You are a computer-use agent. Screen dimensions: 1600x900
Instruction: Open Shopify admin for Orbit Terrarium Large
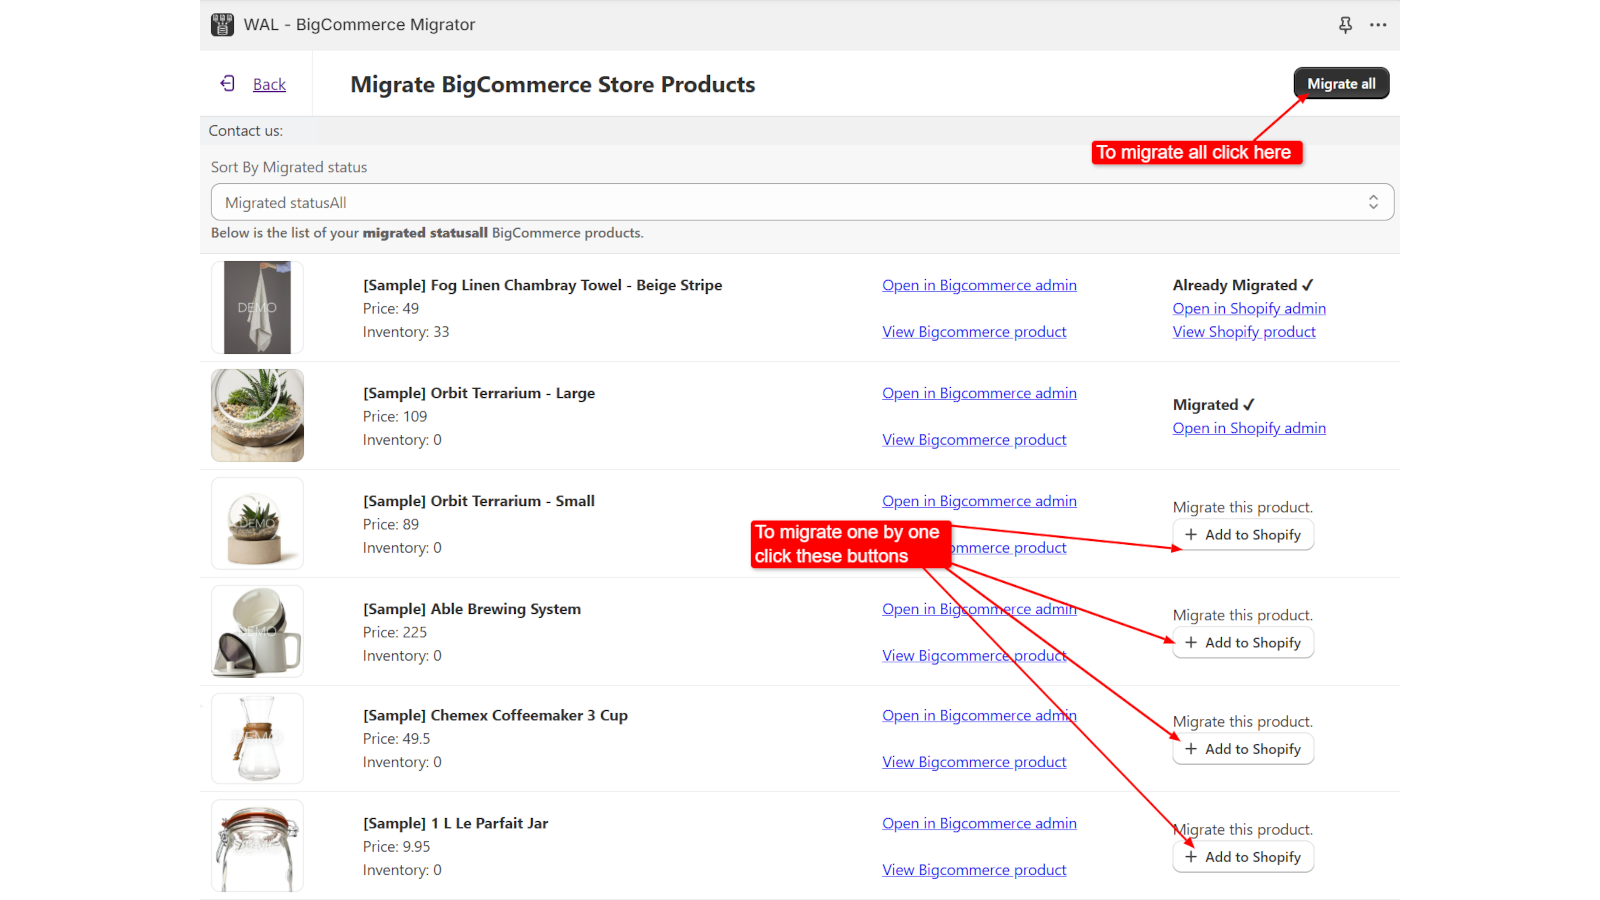[1248, 427]
